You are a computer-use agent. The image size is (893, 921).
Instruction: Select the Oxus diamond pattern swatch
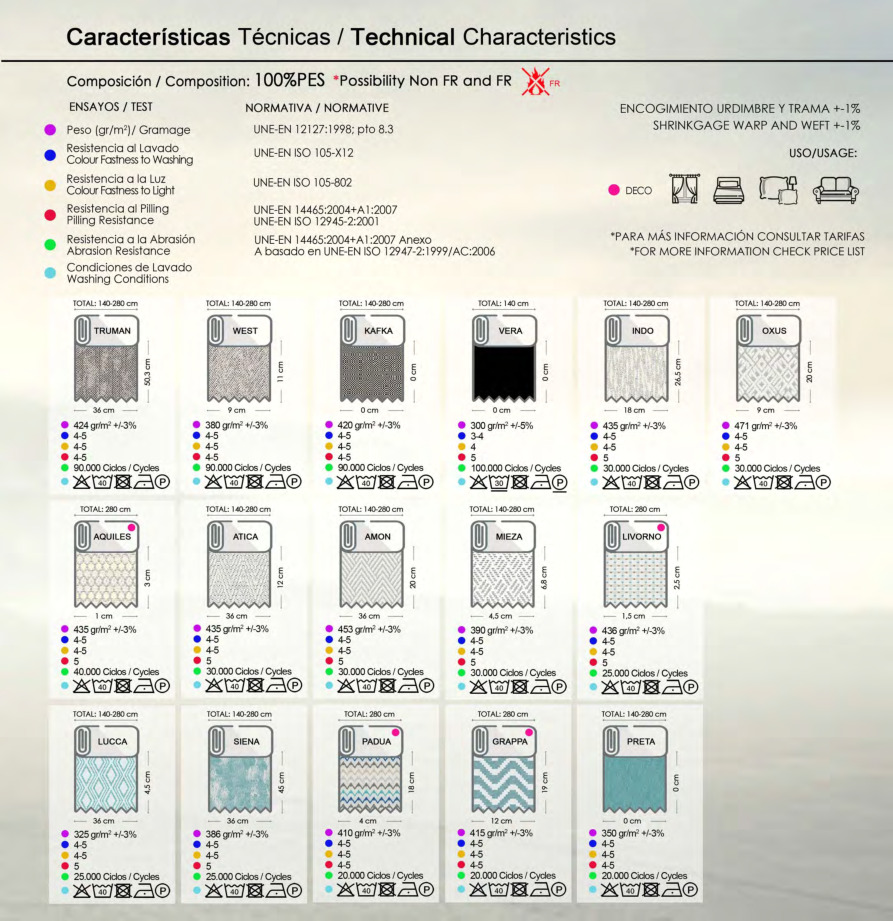(x=768, y=374)
